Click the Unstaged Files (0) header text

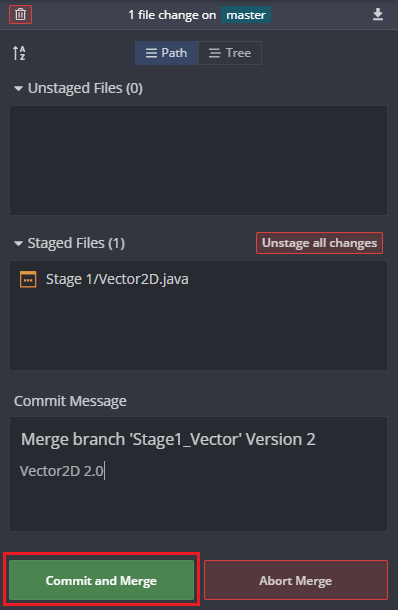85,88
